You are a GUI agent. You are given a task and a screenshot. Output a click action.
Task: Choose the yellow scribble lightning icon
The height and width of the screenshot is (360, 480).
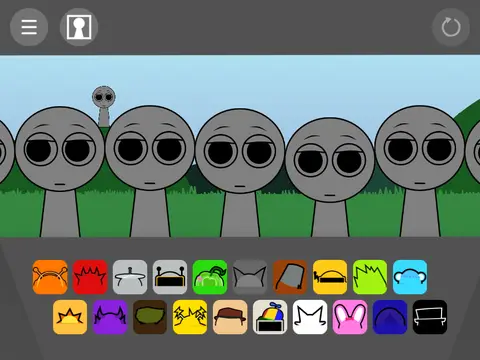click(x=190, y=317)
